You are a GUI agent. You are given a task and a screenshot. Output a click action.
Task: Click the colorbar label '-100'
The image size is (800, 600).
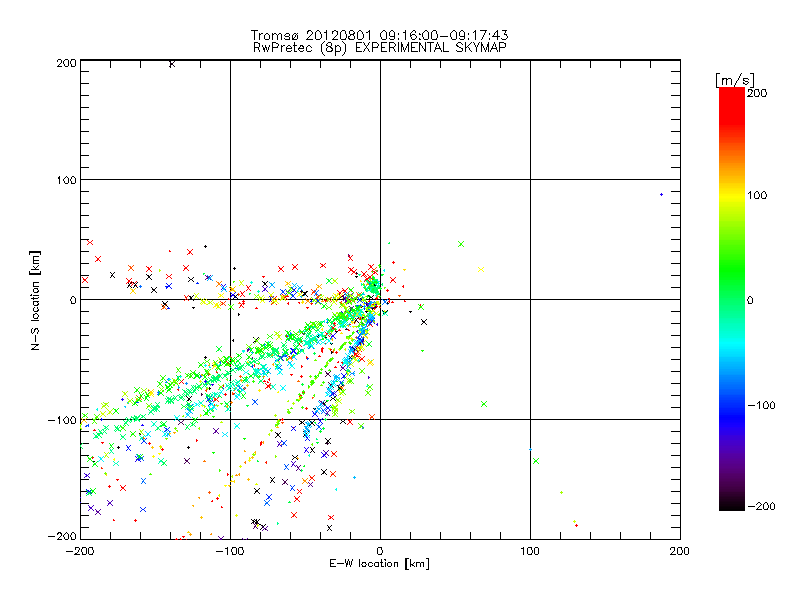(x=761, y=405)
